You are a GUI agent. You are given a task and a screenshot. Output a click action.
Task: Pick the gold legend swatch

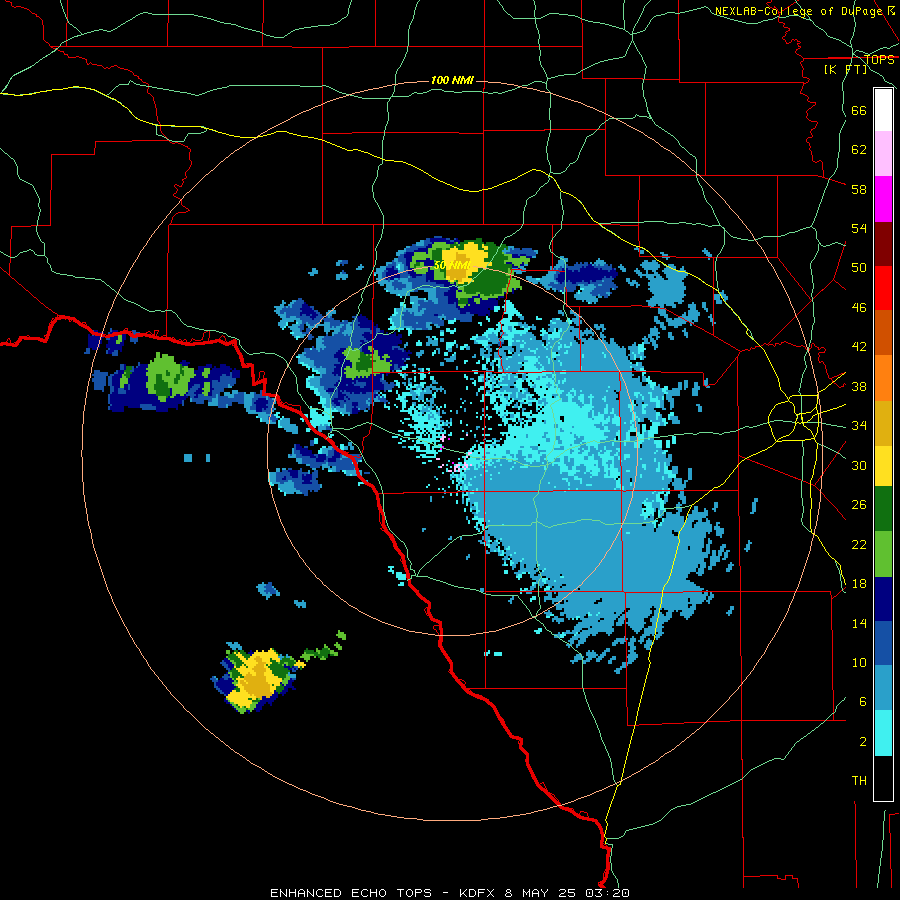(883, 423)
